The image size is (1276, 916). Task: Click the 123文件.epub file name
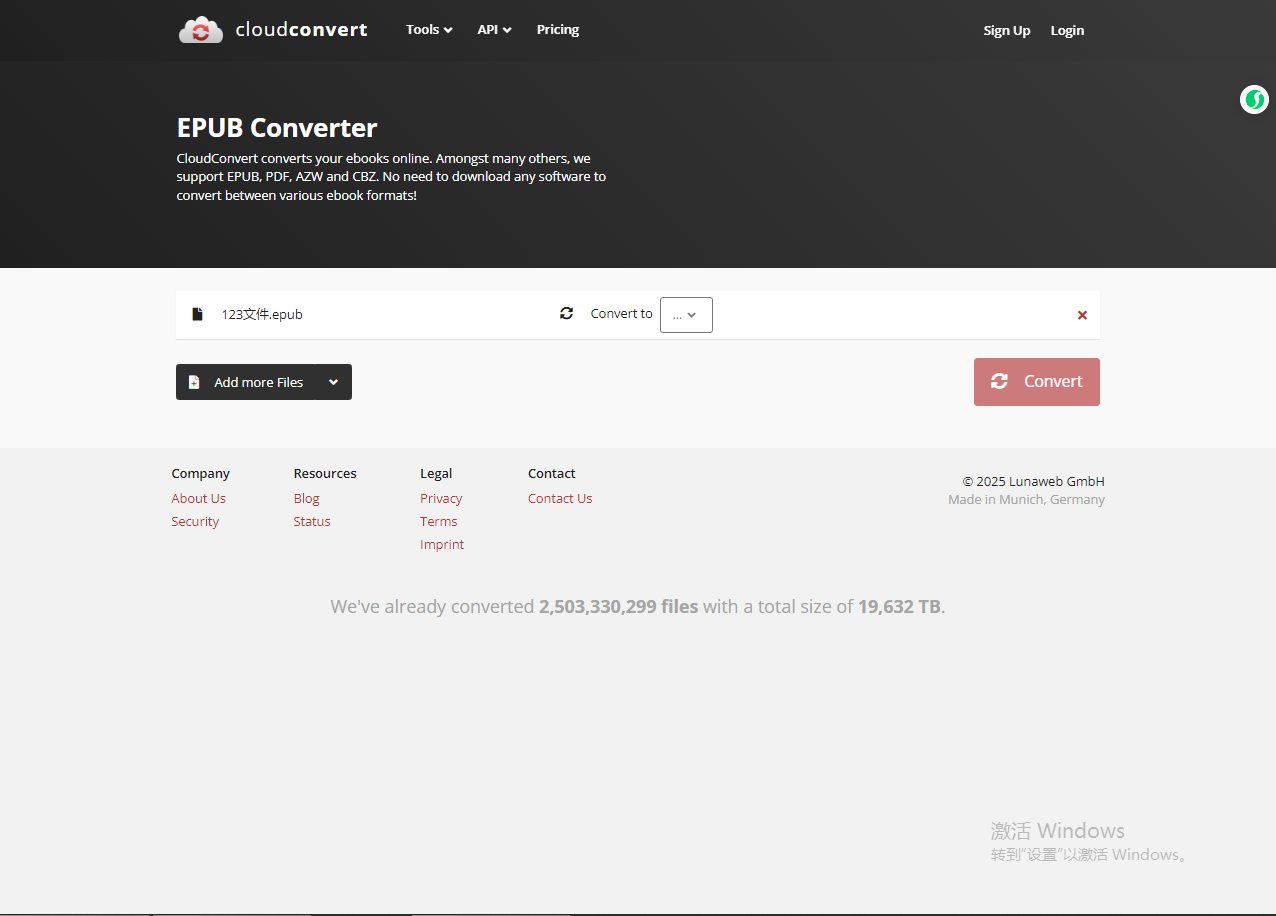click(262, 314)
